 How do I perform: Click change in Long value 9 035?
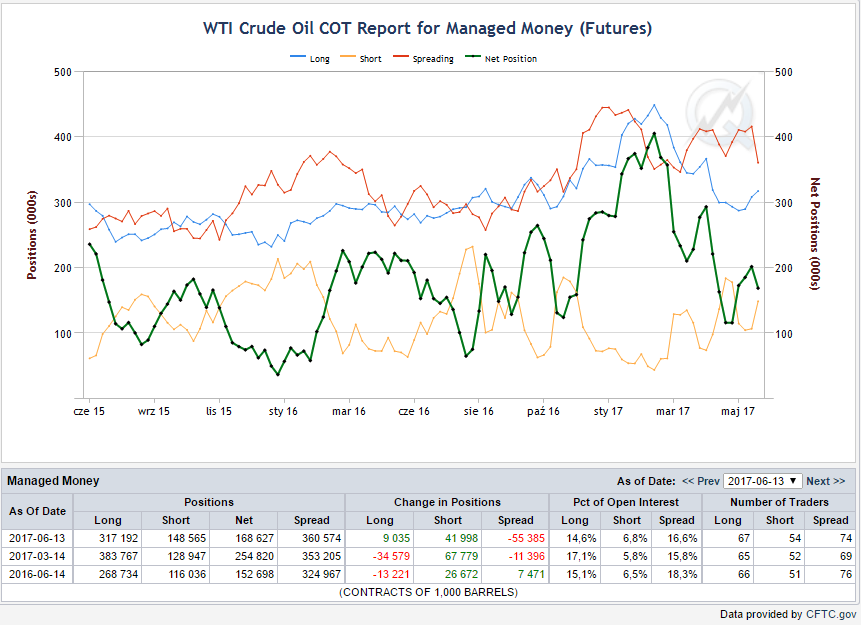click(396, 539)
